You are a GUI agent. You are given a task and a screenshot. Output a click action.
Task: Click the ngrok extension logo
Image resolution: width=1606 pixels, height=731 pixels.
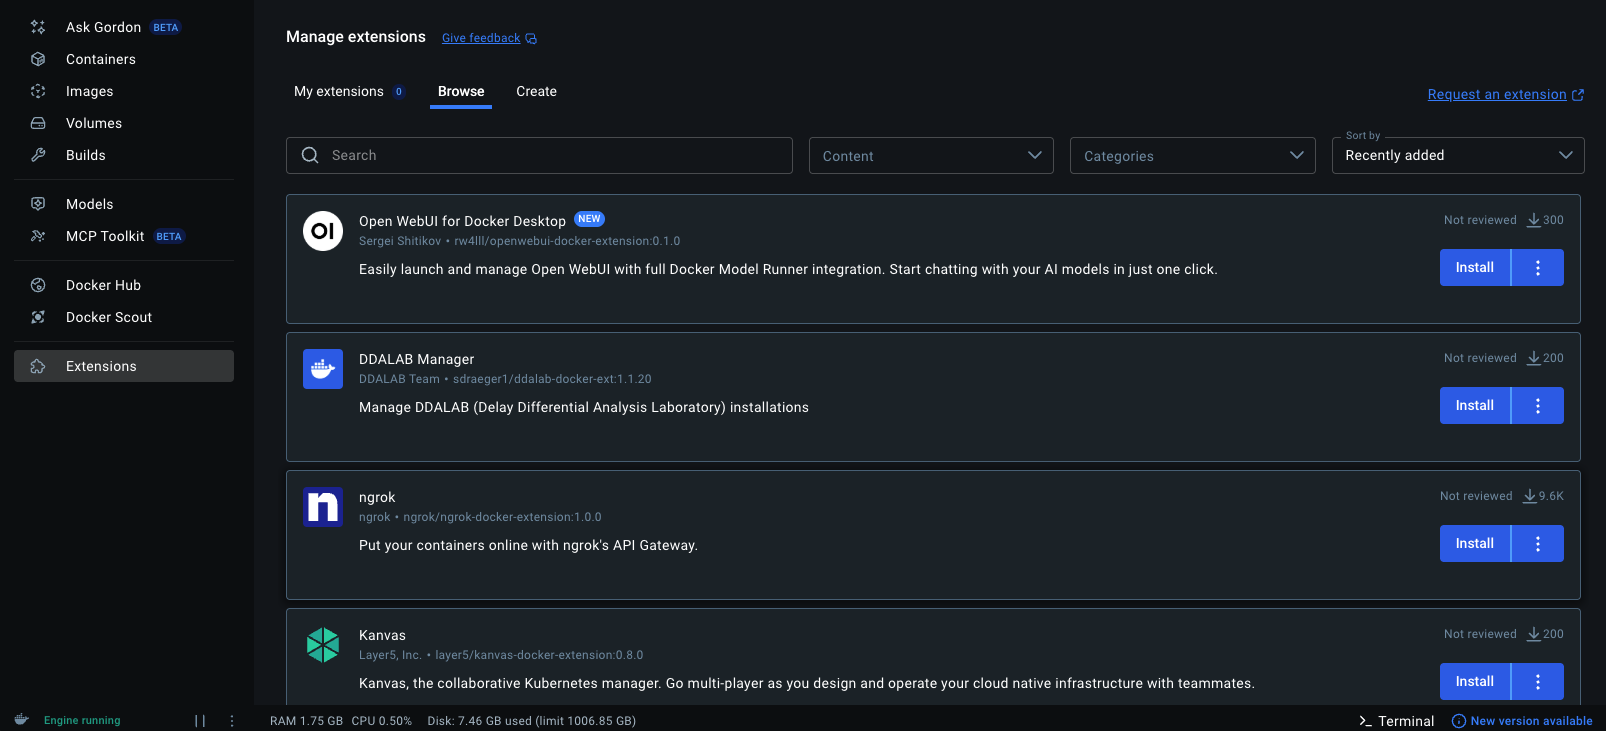pyautogui.click(x=323, y=507)
